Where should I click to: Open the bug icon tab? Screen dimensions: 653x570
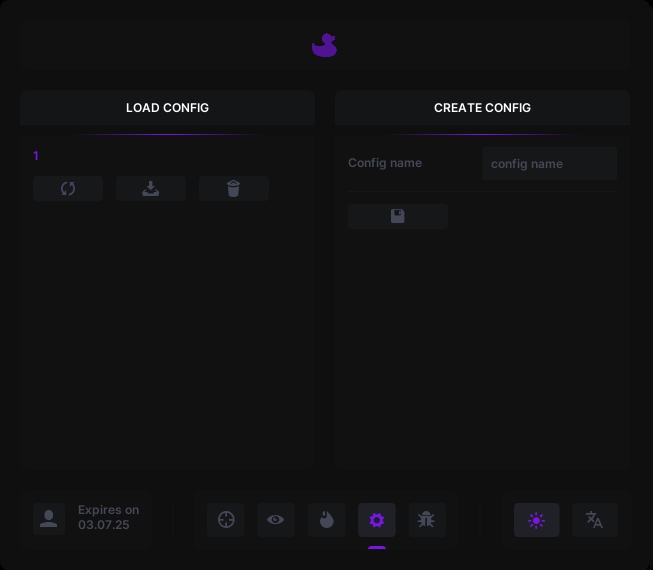(x=427, y=520)
